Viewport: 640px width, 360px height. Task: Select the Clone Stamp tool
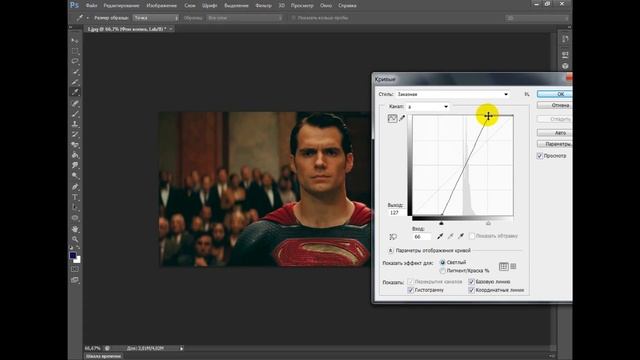tap(75, 124)
